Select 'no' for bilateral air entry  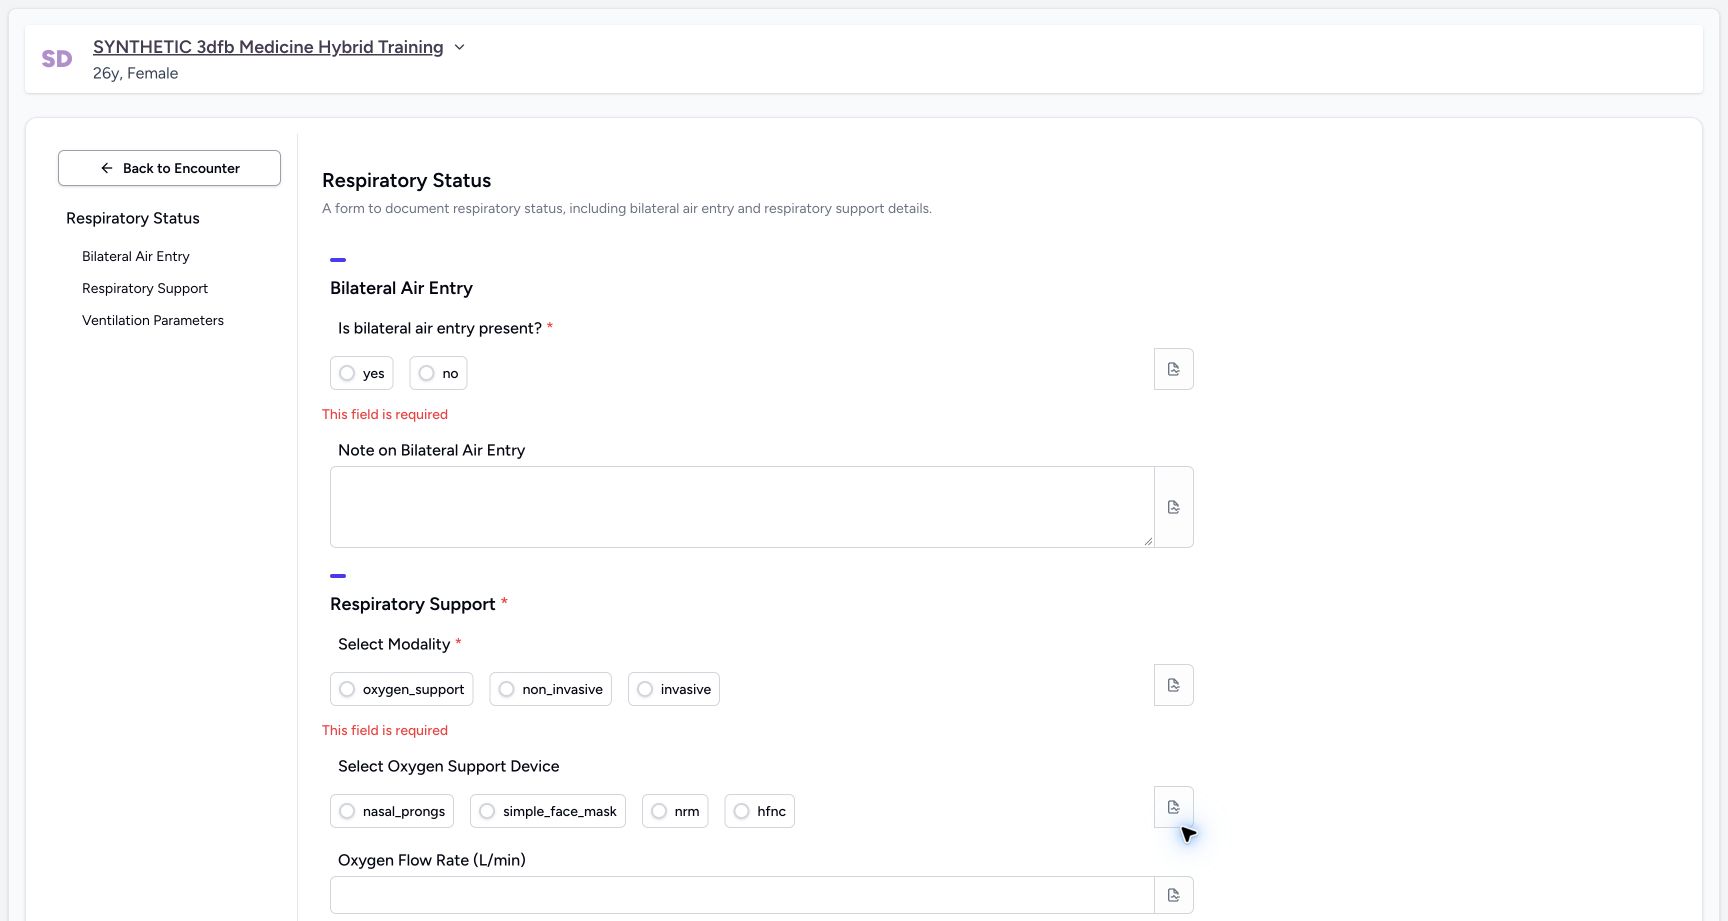click(x=438, y=373)
